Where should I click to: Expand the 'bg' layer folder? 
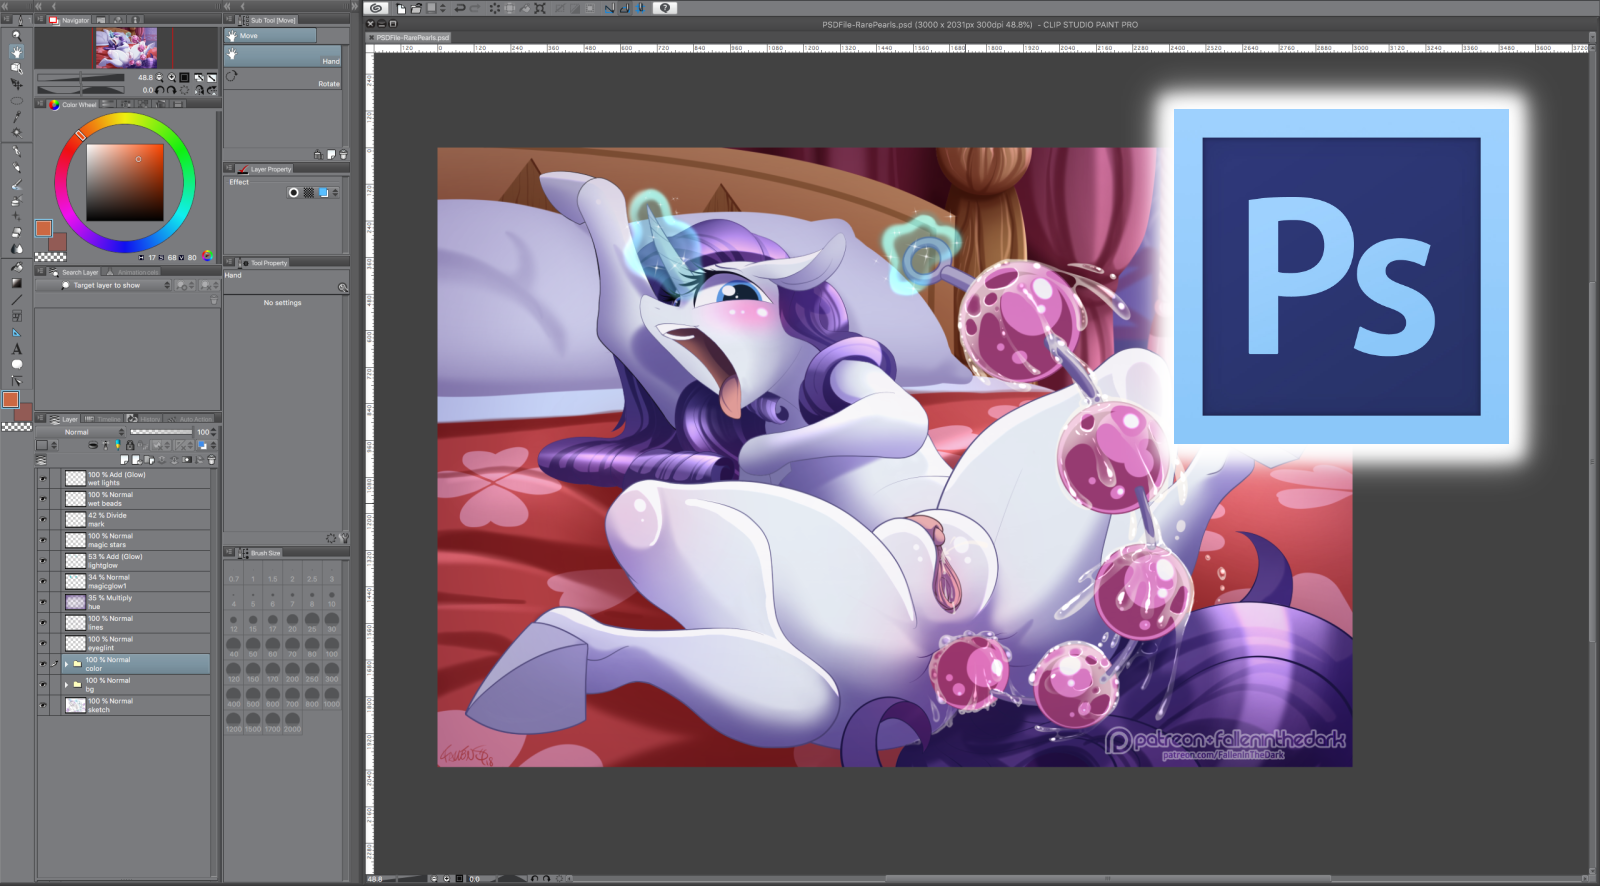pyautogui.click(x=67, y=685)
